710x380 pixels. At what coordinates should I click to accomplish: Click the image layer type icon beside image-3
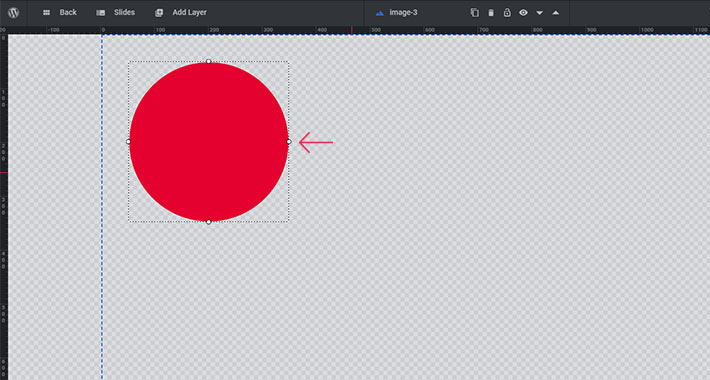[380, 13]
